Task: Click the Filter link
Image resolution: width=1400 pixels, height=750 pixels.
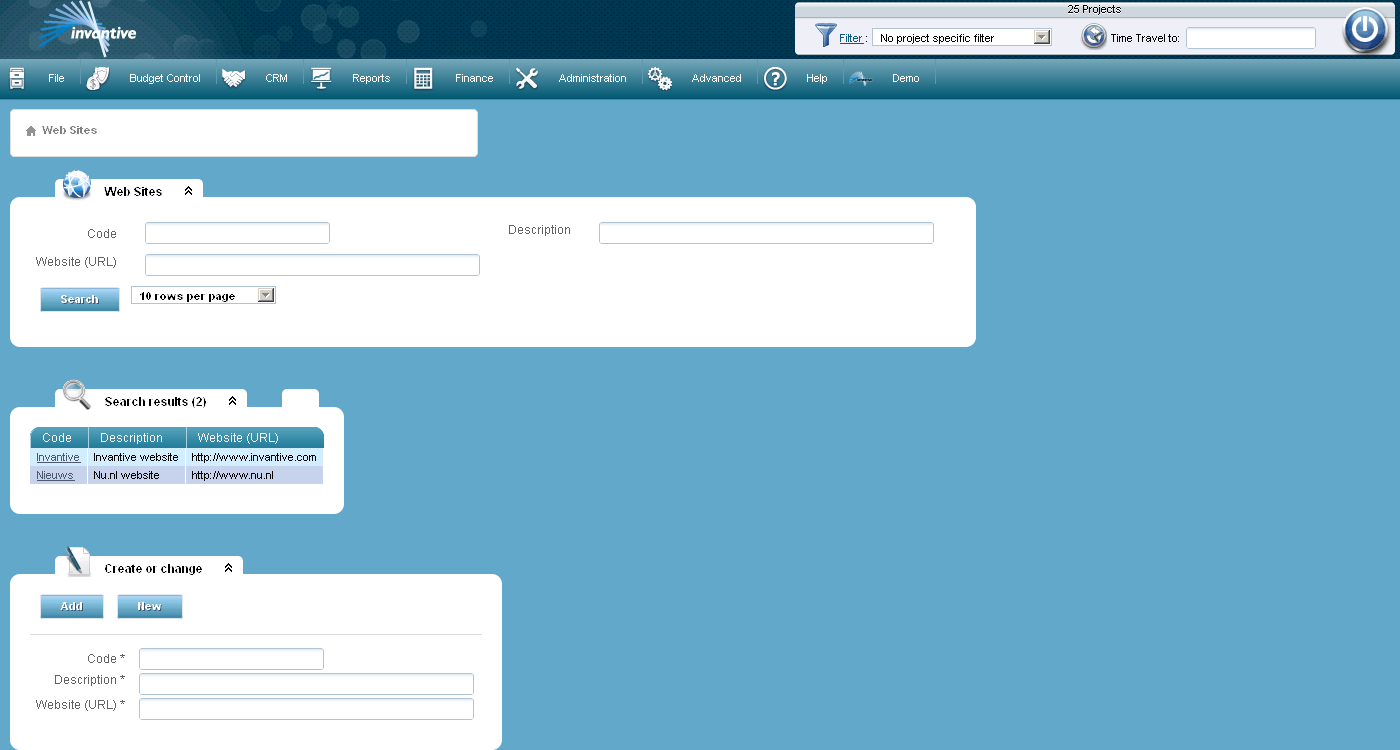Action: [x=851, y=38]
